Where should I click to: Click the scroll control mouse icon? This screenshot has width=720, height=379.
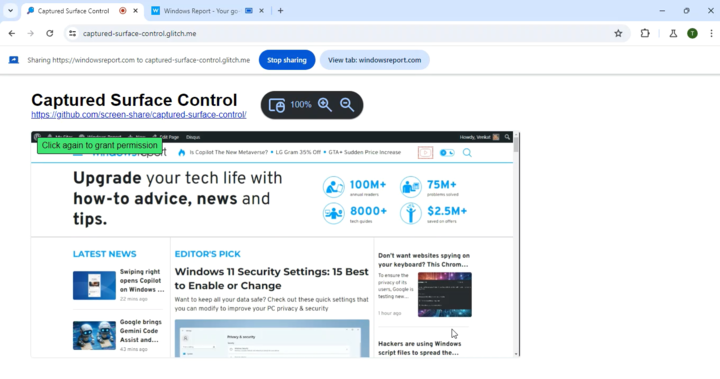pos(276,105)
